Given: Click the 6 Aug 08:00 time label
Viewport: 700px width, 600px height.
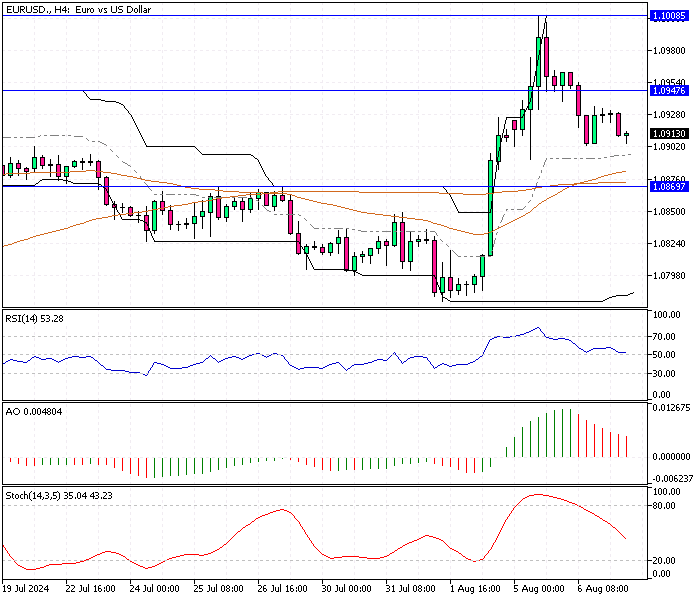Looking at the screenshot, I should point(602,590).
